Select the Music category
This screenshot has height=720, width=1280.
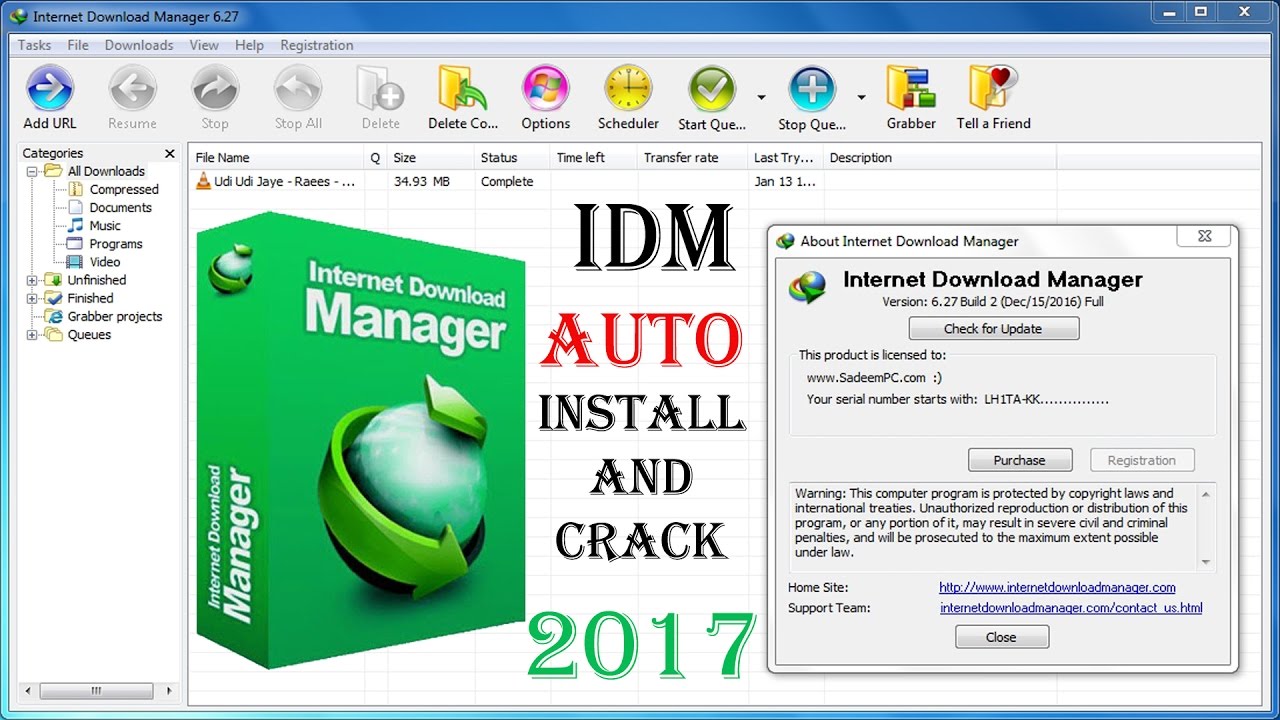click(x=105, y=225)
